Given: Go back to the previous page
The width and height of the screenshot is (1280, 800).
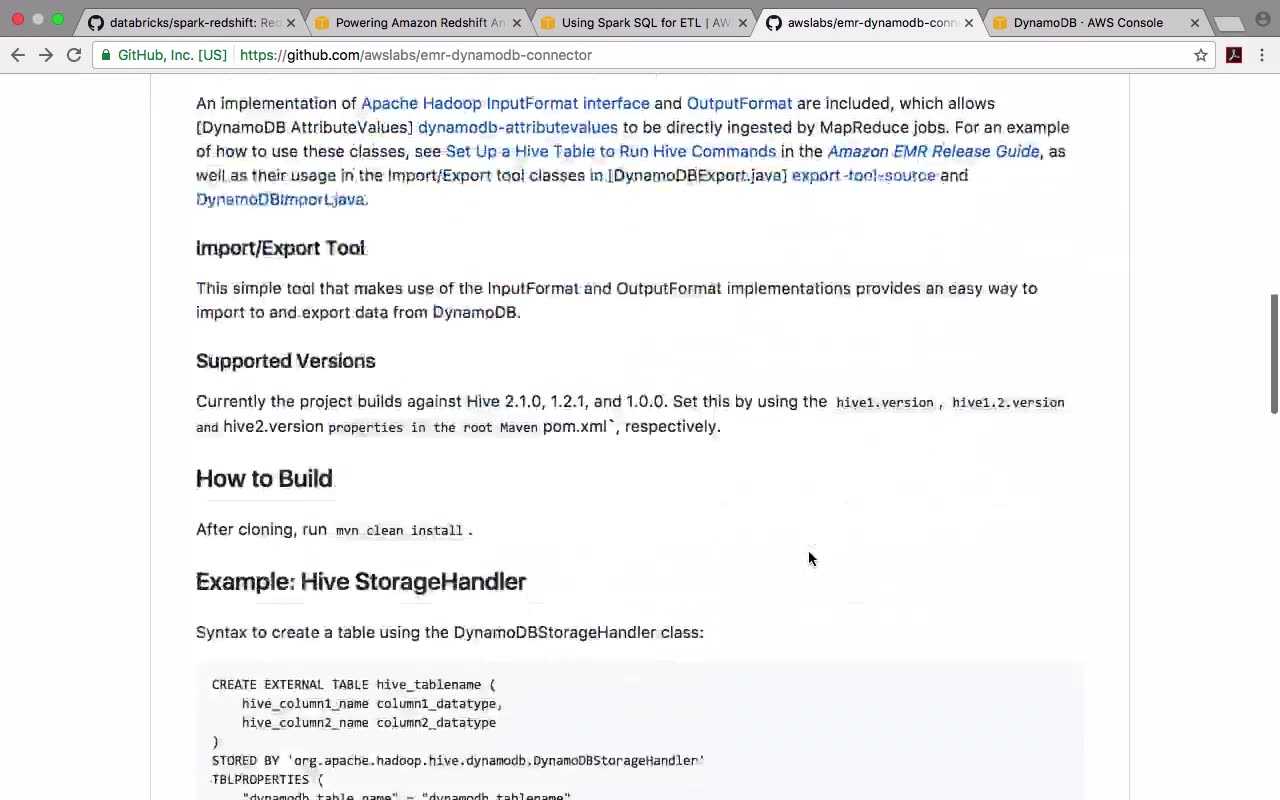Looking at the screenshot, I should pyautogui.click(x=18, y=55).
